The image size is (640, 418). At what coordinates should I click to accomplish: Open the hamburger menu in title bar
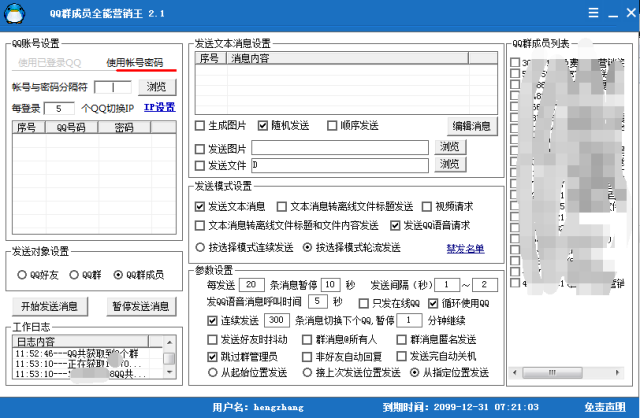tap(593, 13)
